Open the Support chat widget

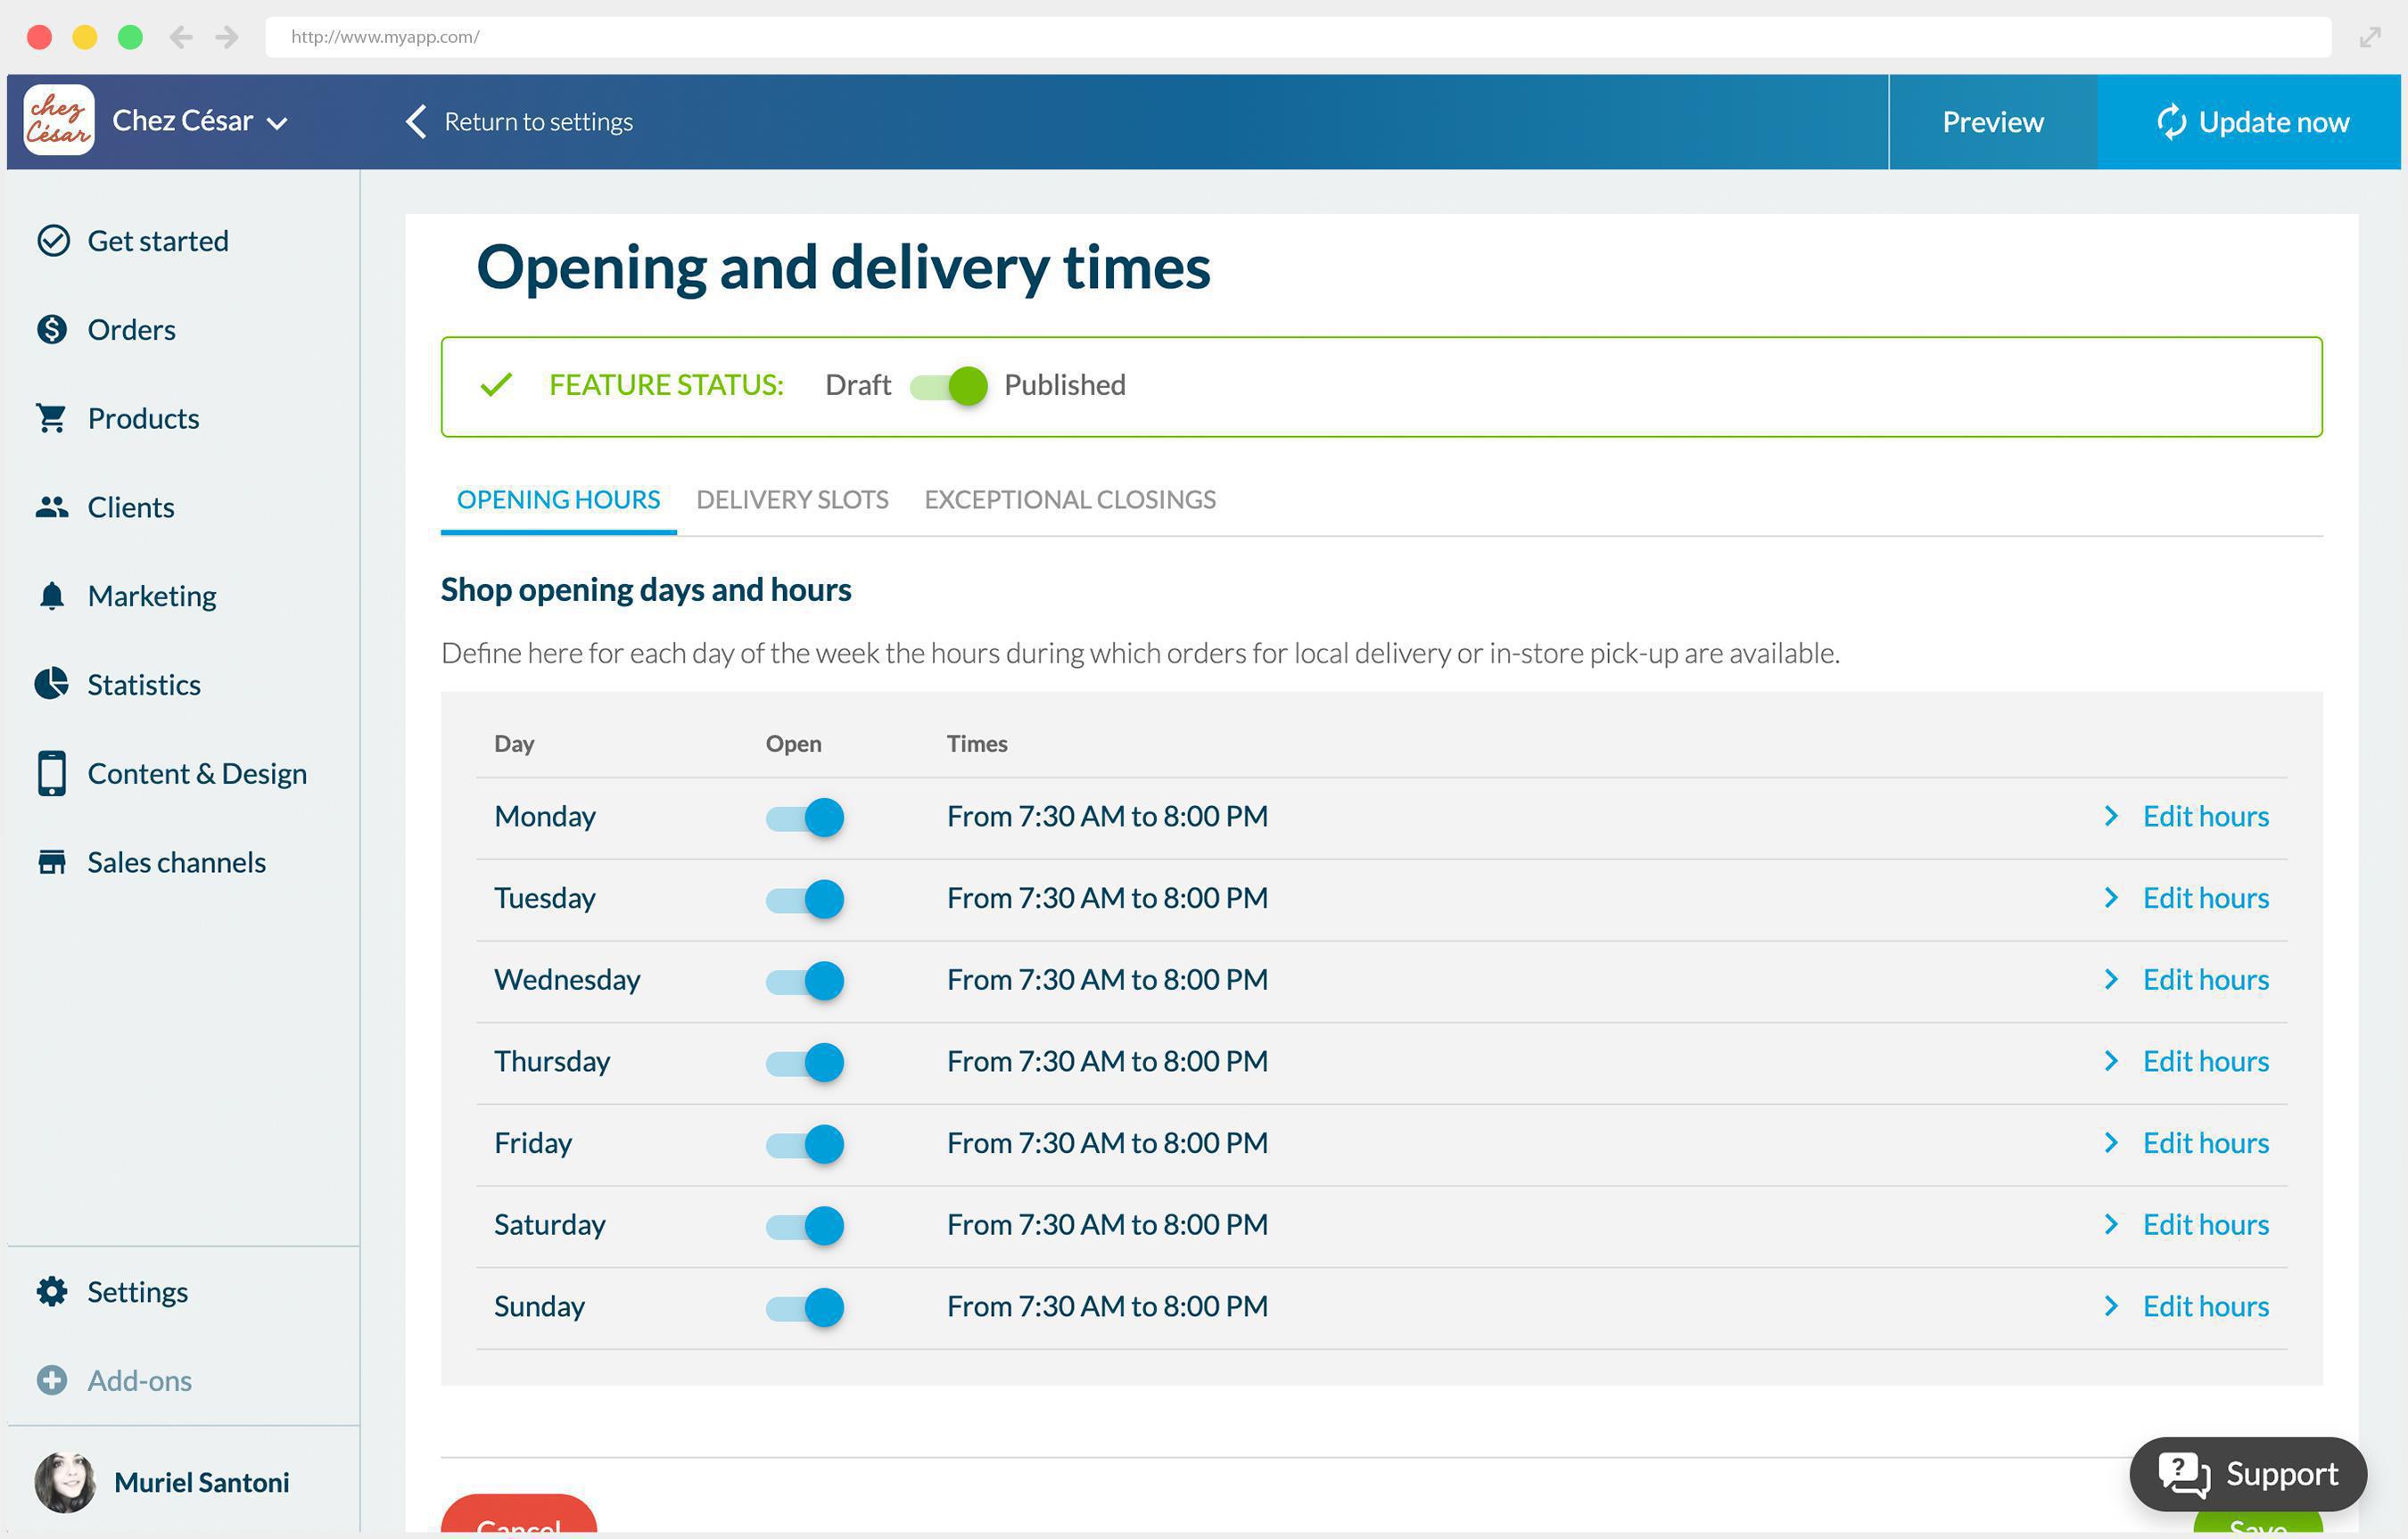point(2248,1474)
